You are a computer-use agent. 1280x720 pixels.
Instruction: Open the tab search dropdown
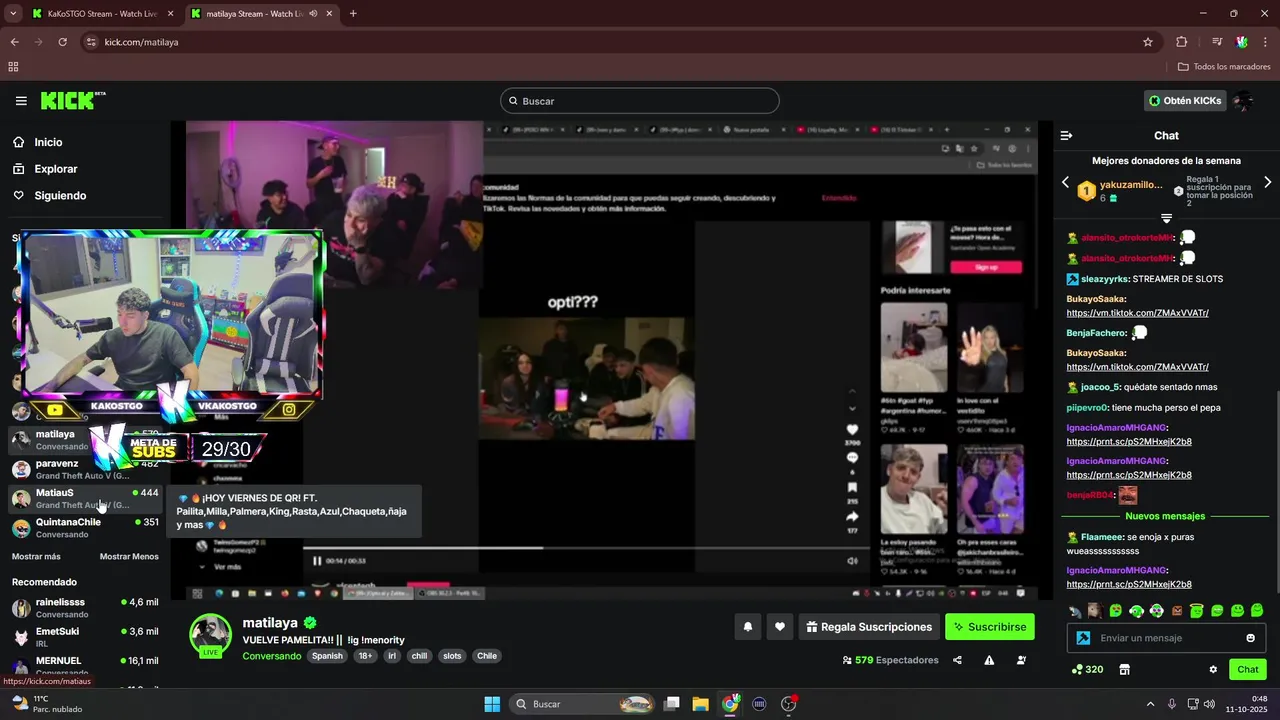(13, 14)
